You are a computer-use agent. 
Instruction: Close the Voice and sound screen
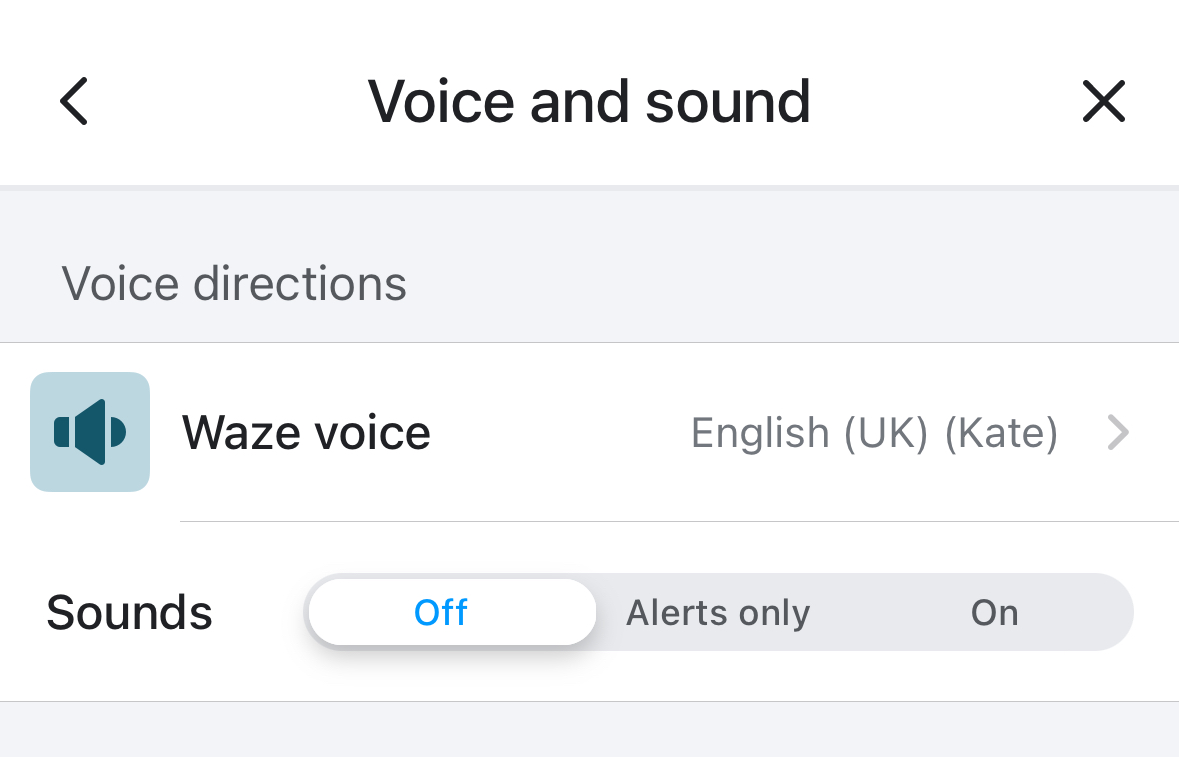click(1104, 101)
